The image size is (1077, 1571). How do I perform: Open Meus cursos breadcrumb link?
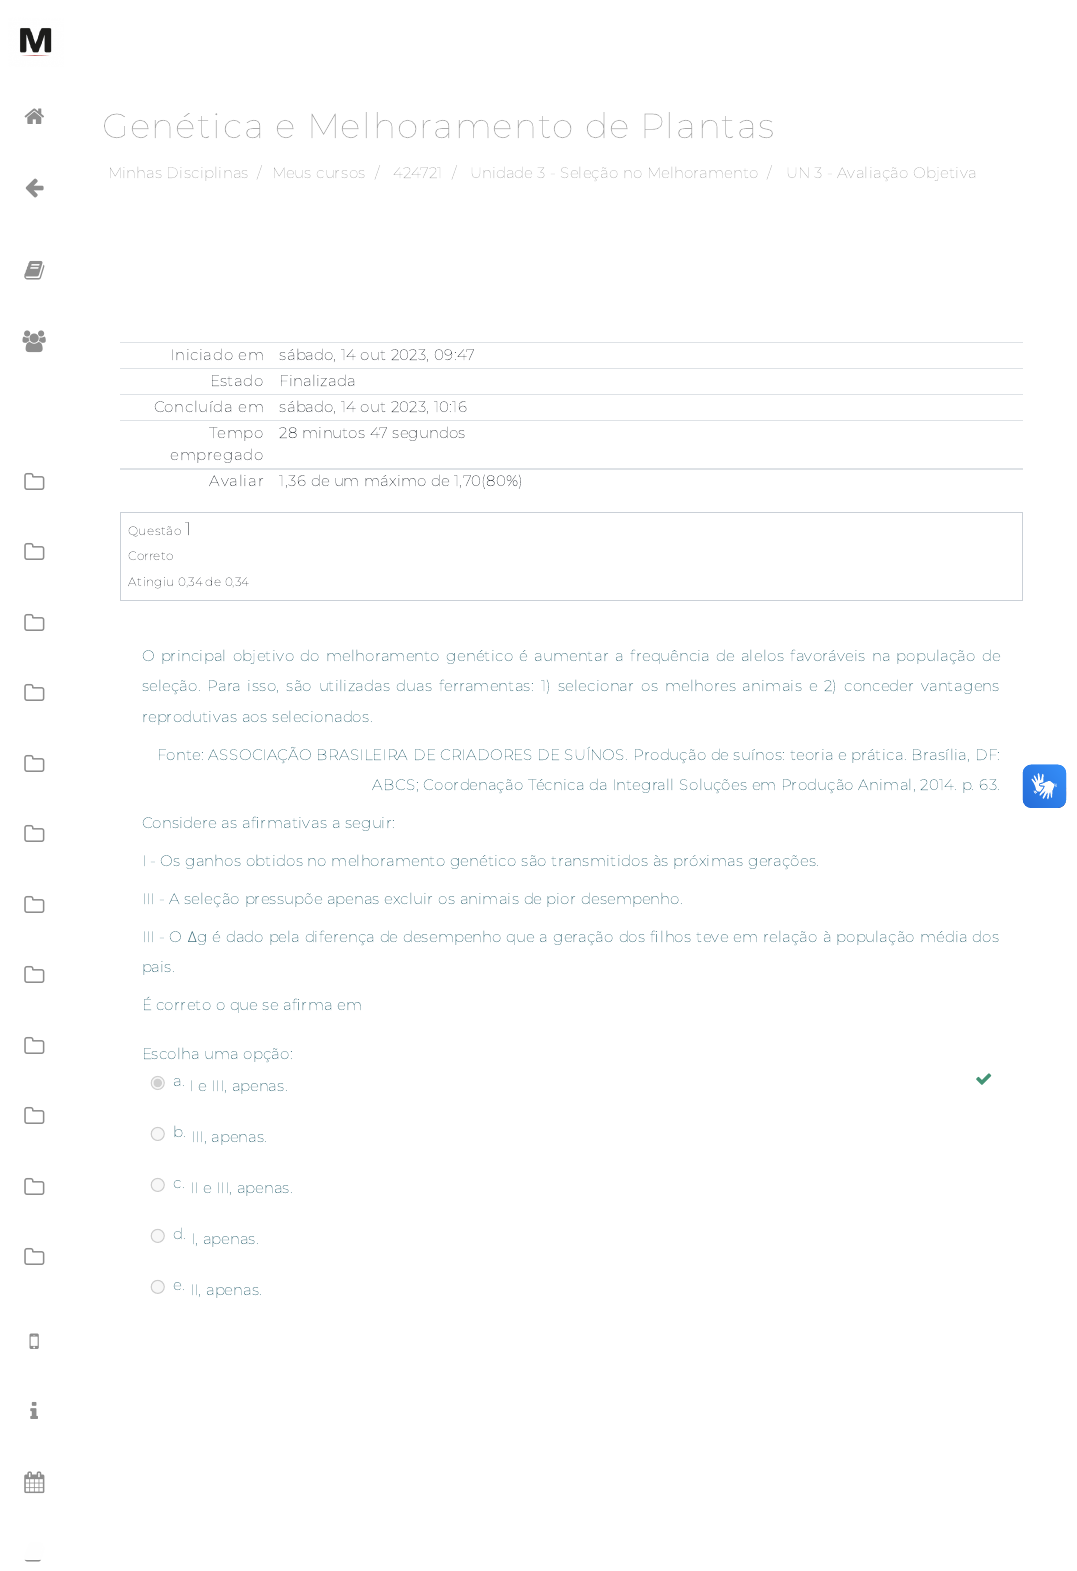pyautogui.click(x=318, y=173)
